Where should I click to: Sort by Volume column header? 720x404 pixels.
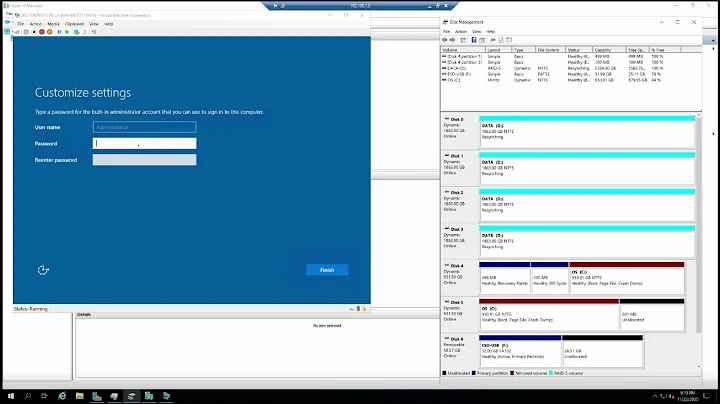pos(463,50)
